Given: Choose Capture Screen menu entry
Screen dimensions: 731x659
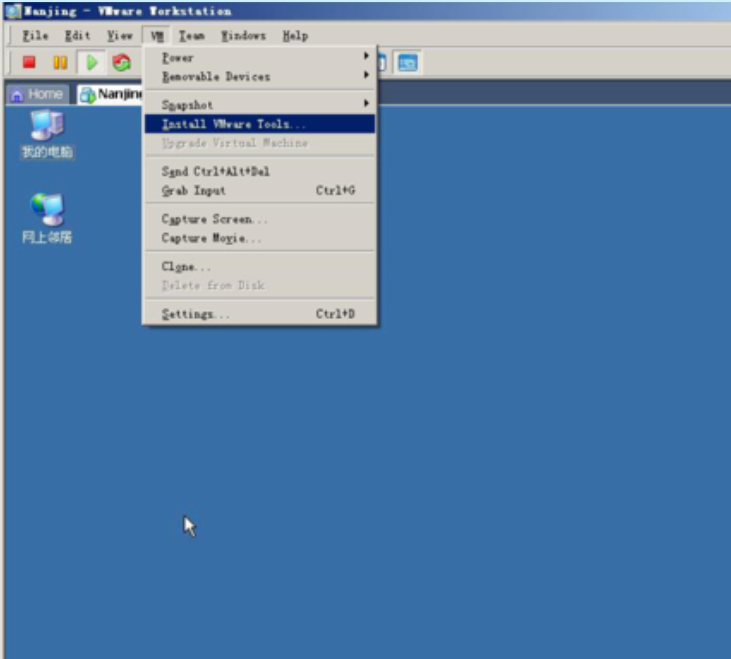Looking at the screenshot, I should pos(260,219).
